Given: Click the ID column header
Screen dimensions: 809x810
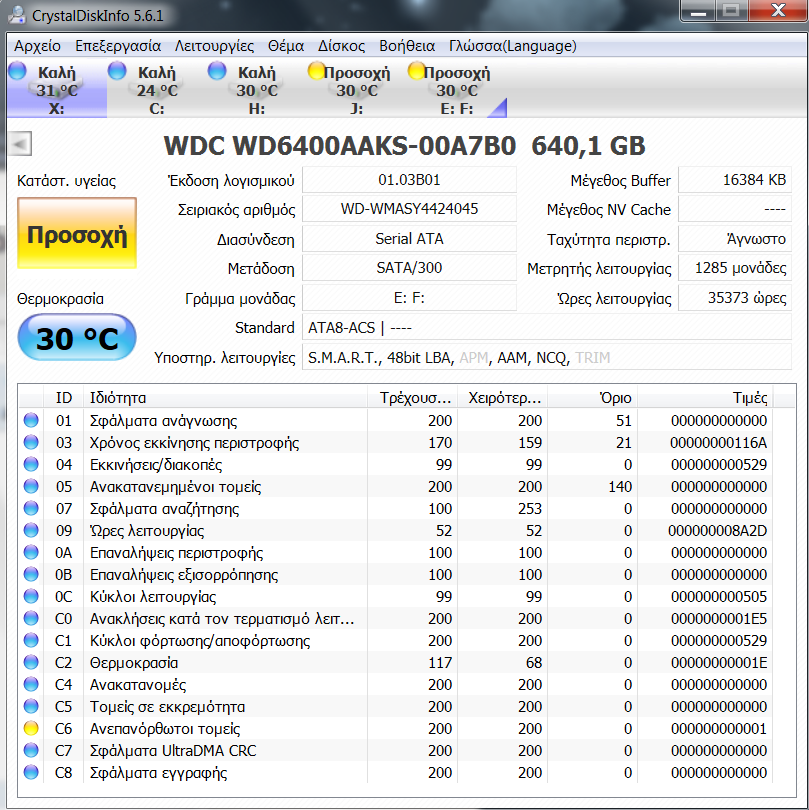Looking at the screenshot, I should (64, 398).
